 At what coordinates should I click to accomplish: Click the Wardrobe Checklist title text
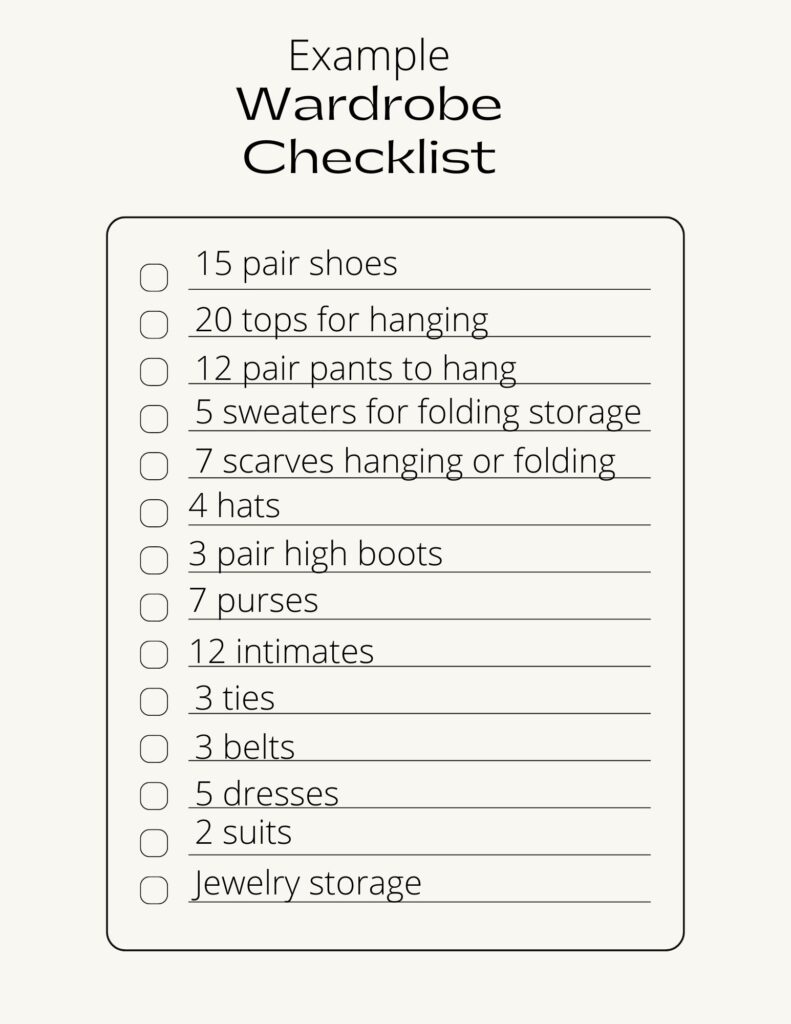369,130
